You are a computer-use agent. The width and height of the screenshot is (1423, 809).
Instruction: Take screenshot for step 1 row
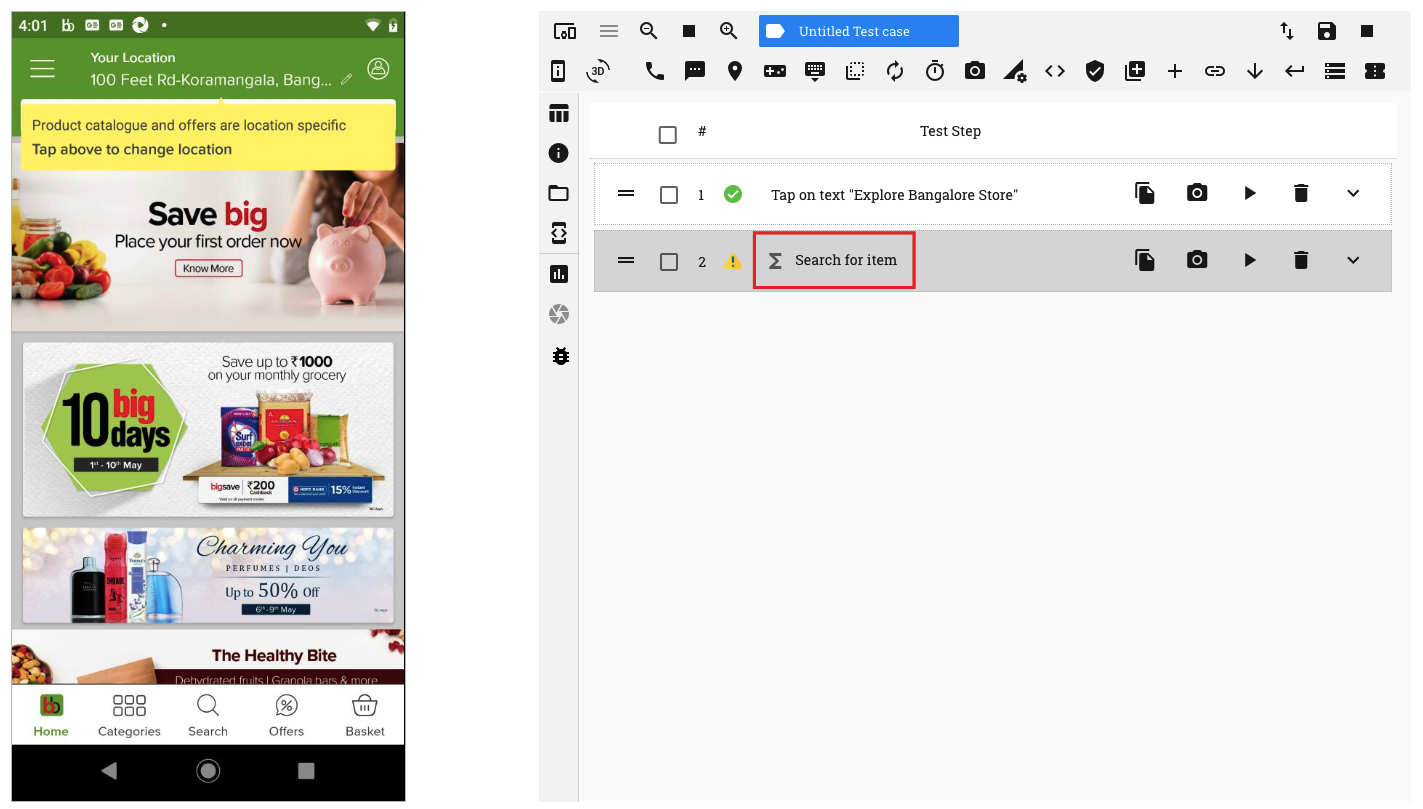coord(1197,193)
